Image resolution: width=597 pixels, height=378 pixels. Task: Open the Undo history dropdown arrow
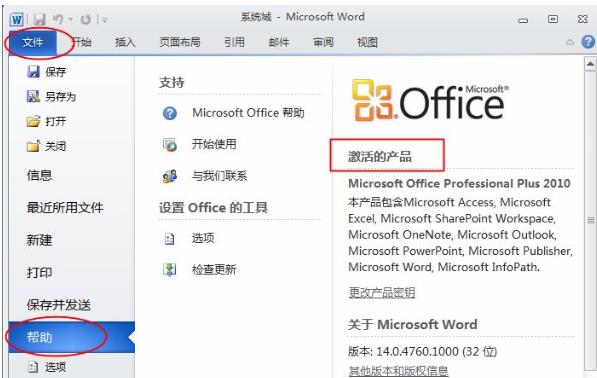click(x=70, y=19)
